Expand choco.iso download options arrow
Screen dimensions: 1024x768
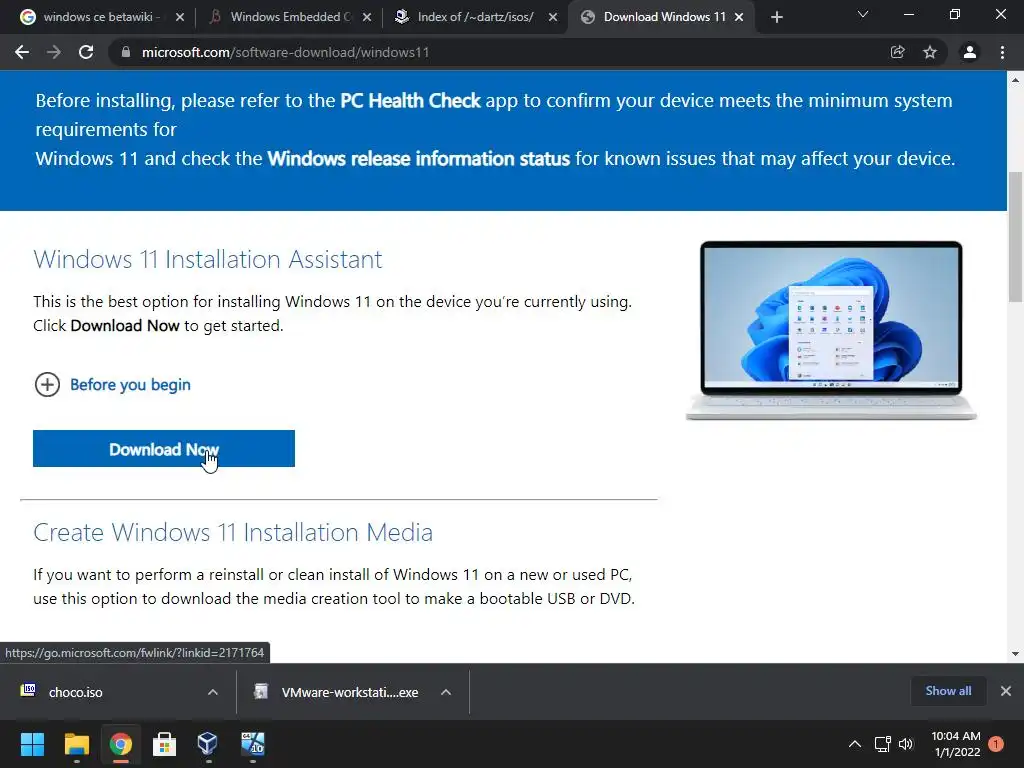coord(213,692)
